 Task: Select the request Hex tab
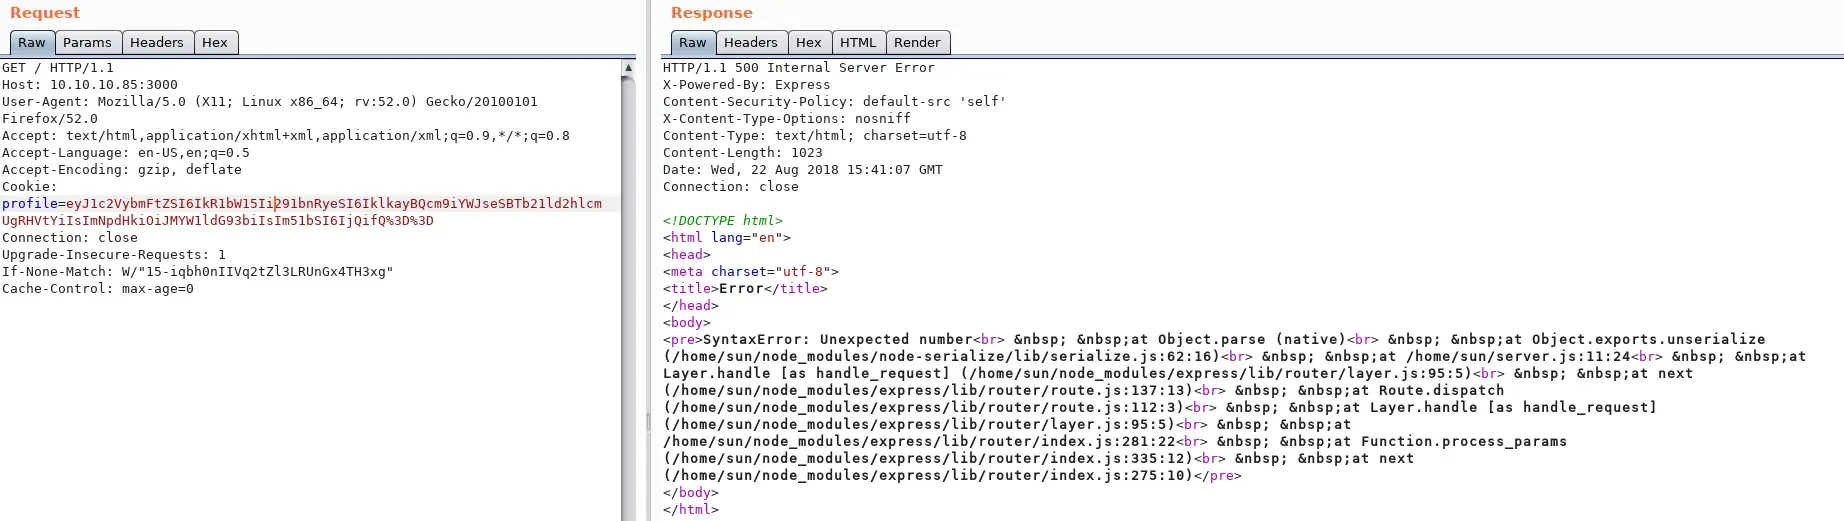215,43
